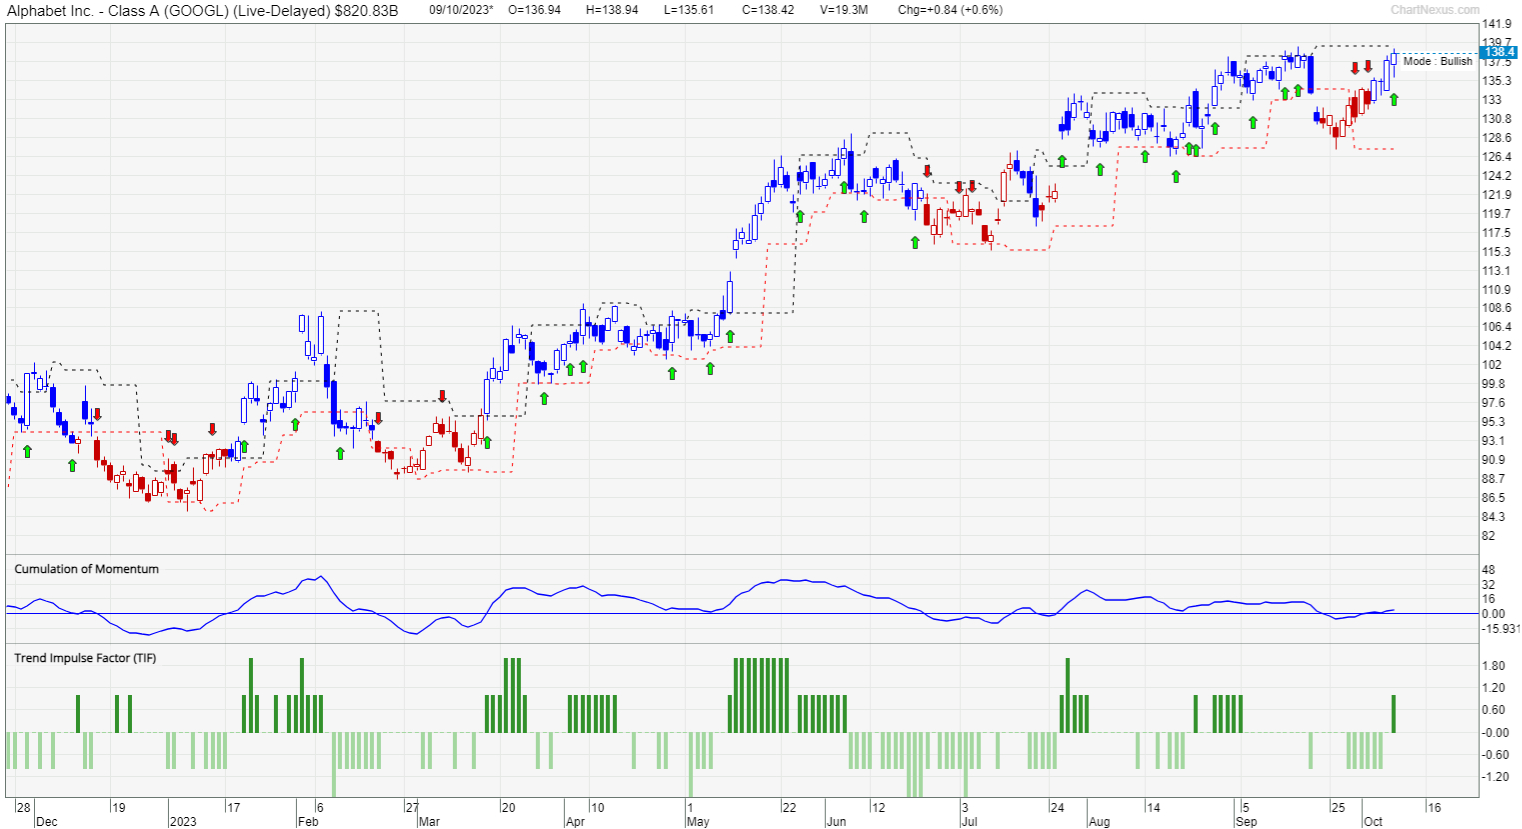1522x829 pixels.
Task: Click the 99.8 price axis label
Action: 1494,384
